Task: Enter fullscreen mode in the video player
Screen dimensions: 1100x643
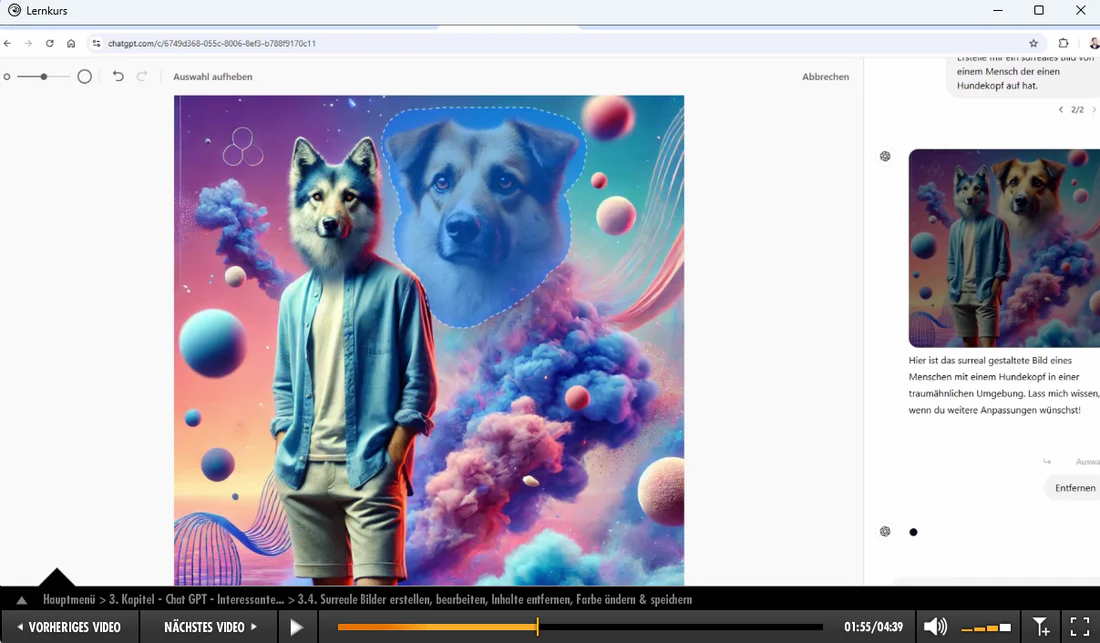Action: pos(1079,627)
